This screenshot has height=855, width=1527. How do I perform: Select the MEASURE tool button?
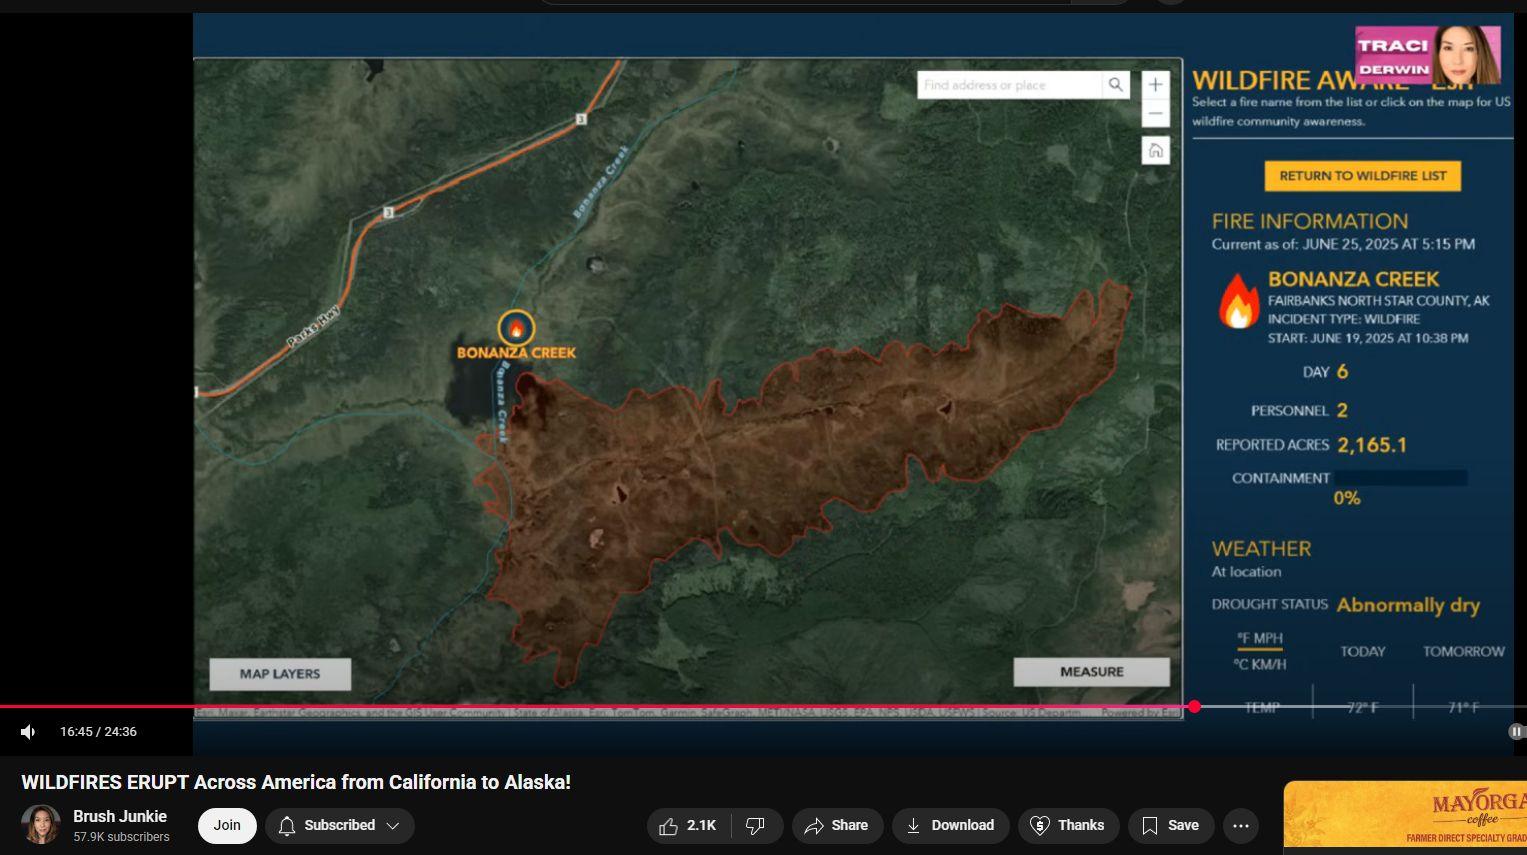pyautogui.click(x=1091, y=672)
